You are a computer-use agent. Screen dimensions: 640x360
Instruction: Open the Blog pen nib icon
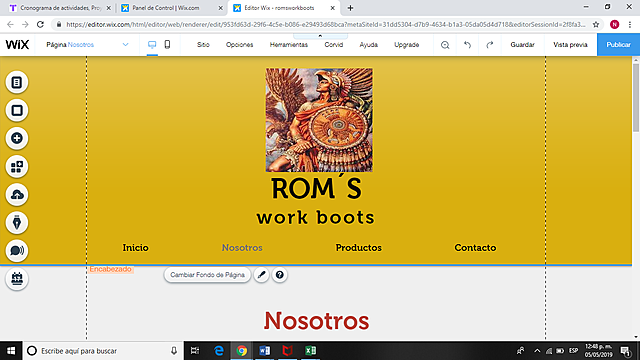(x=17, y=222)
